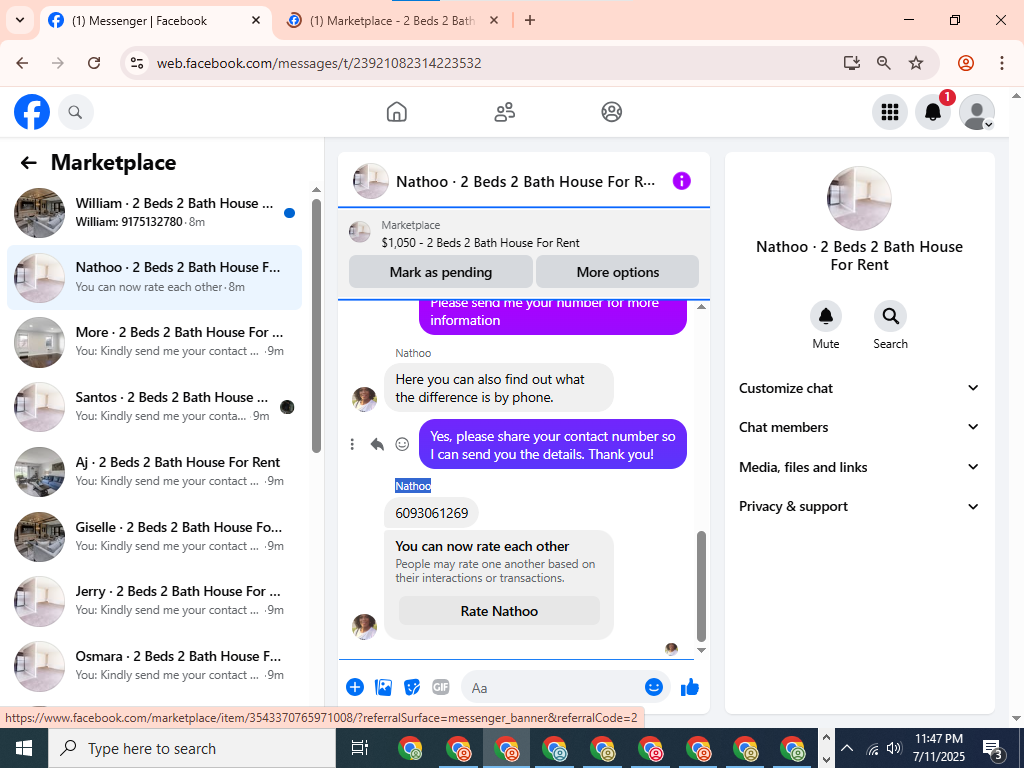
Task: Open the notifications bell with badge
Action: 933,112
